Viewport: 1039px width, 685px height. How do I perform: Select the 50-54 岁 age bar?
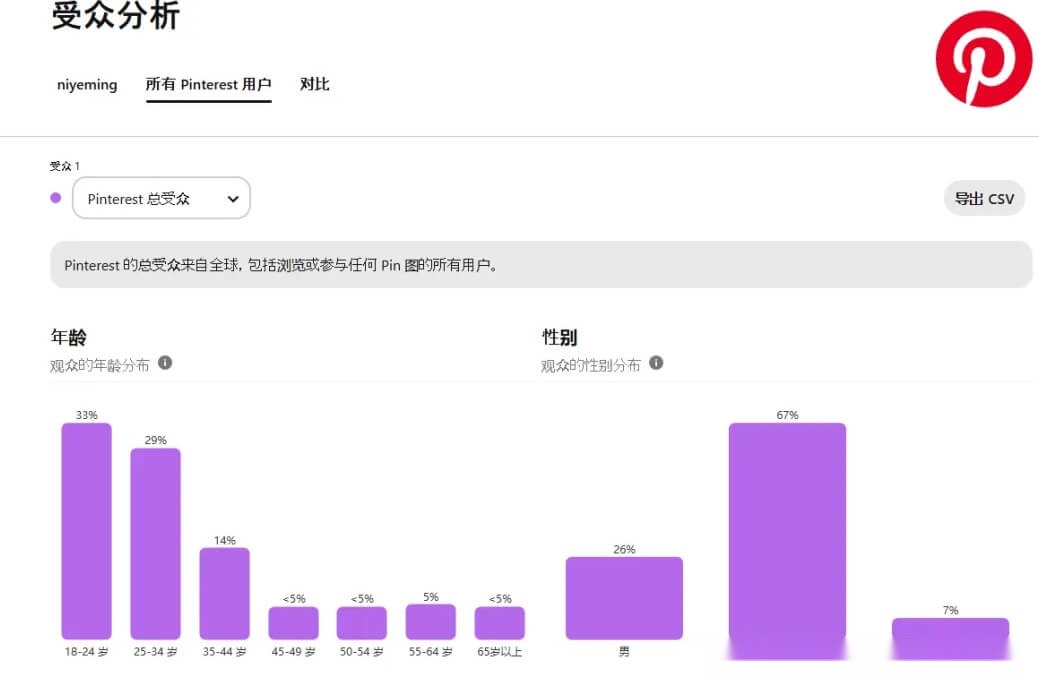362,623
